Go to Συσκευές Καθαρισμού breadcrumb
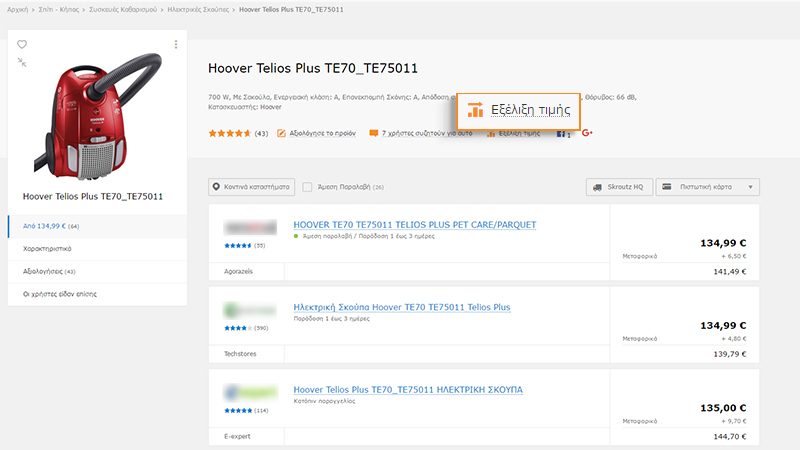 tap(123, 10)
